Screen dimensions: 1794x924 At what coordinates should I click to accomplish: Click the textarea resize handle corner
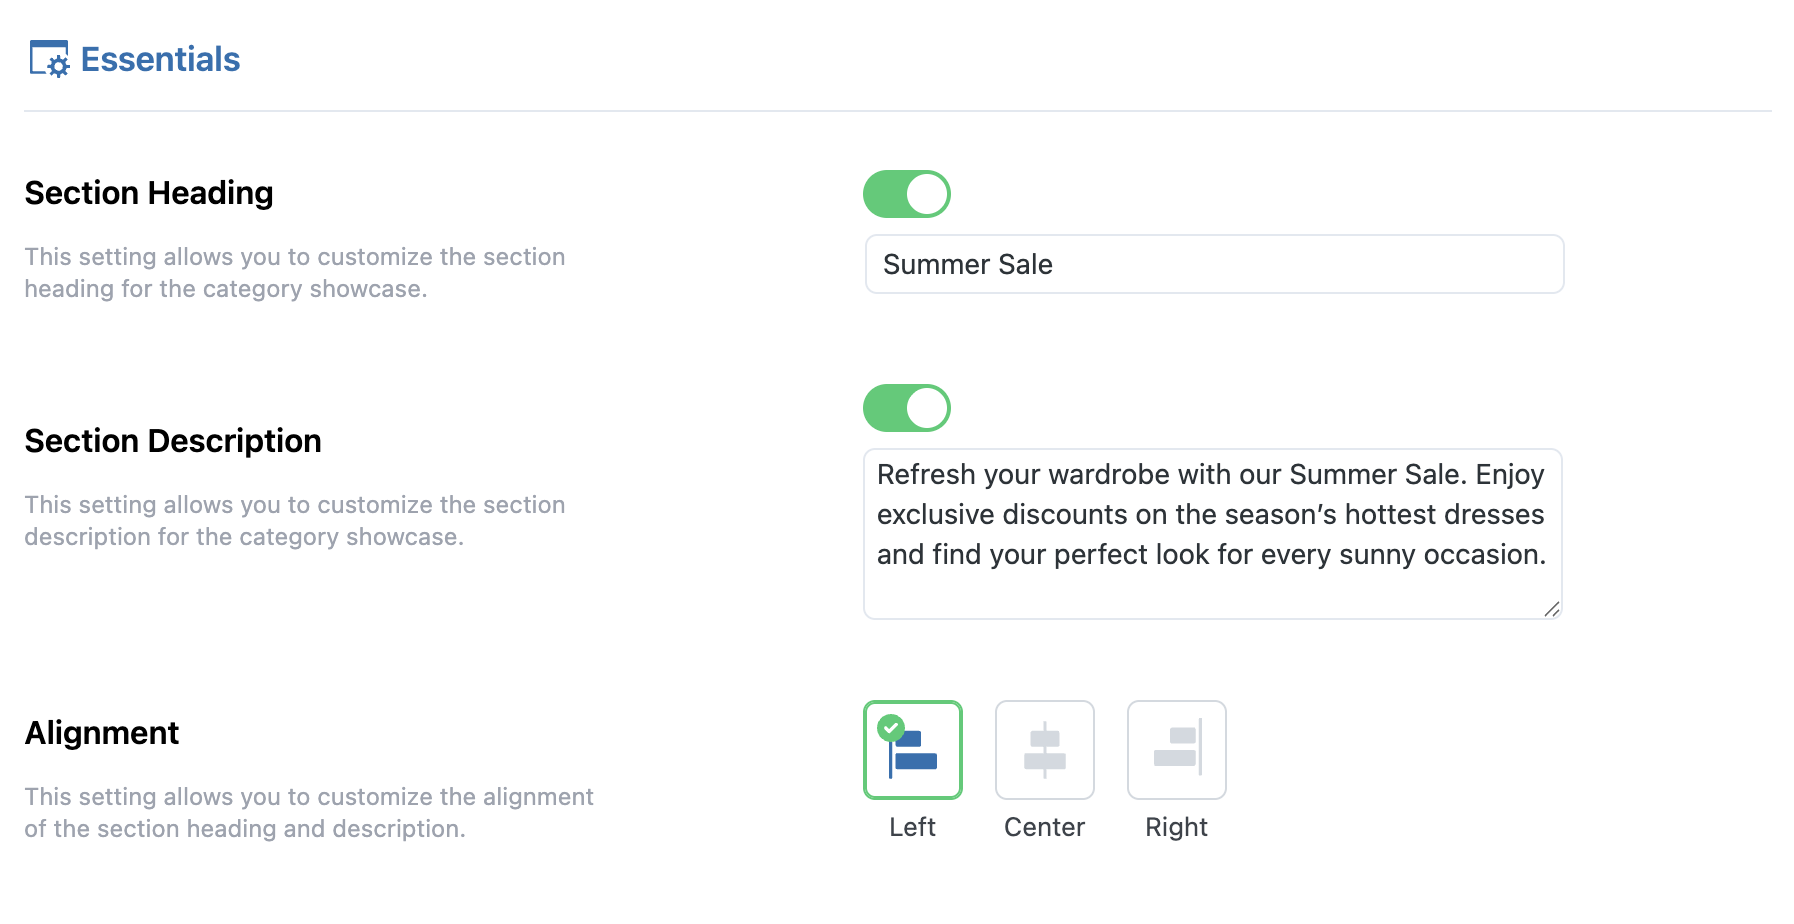point(1551,609)
